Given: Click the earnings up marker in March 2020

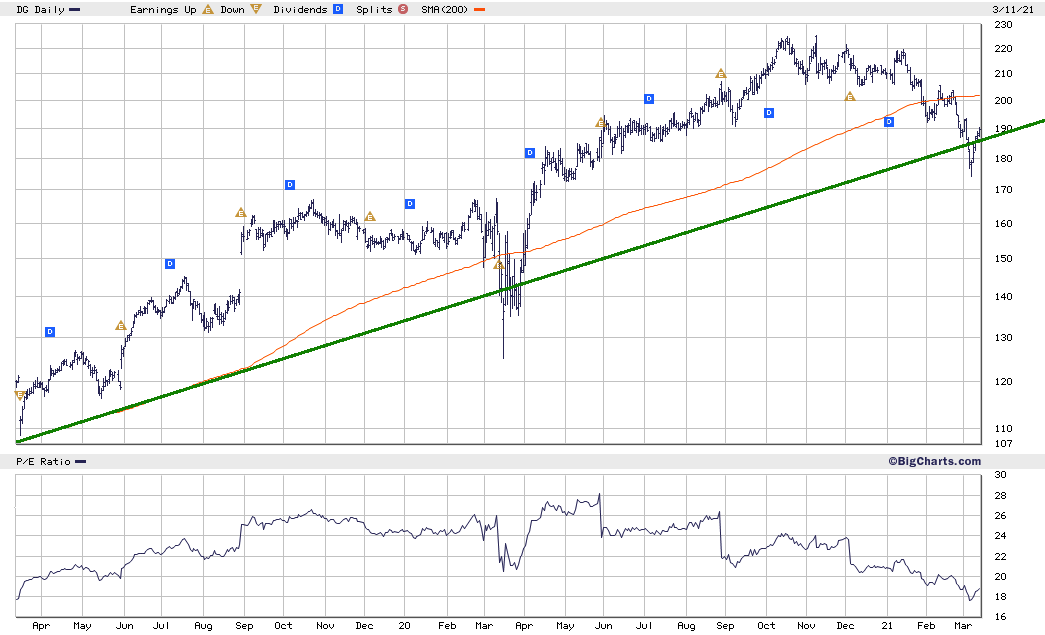Looking at the screenshot, I should 499,265.
